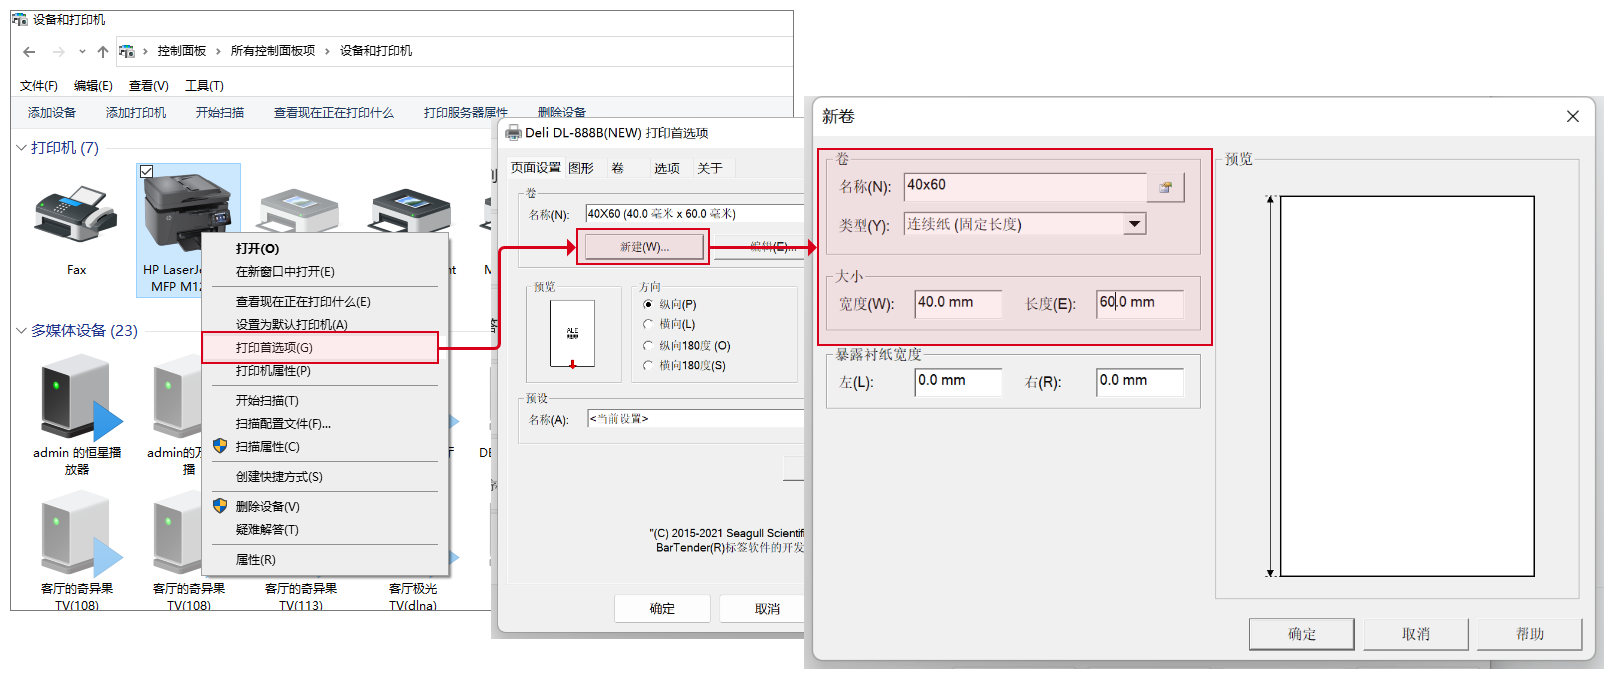Select the admin 的恒星播放器 media device

pos(77,402)
